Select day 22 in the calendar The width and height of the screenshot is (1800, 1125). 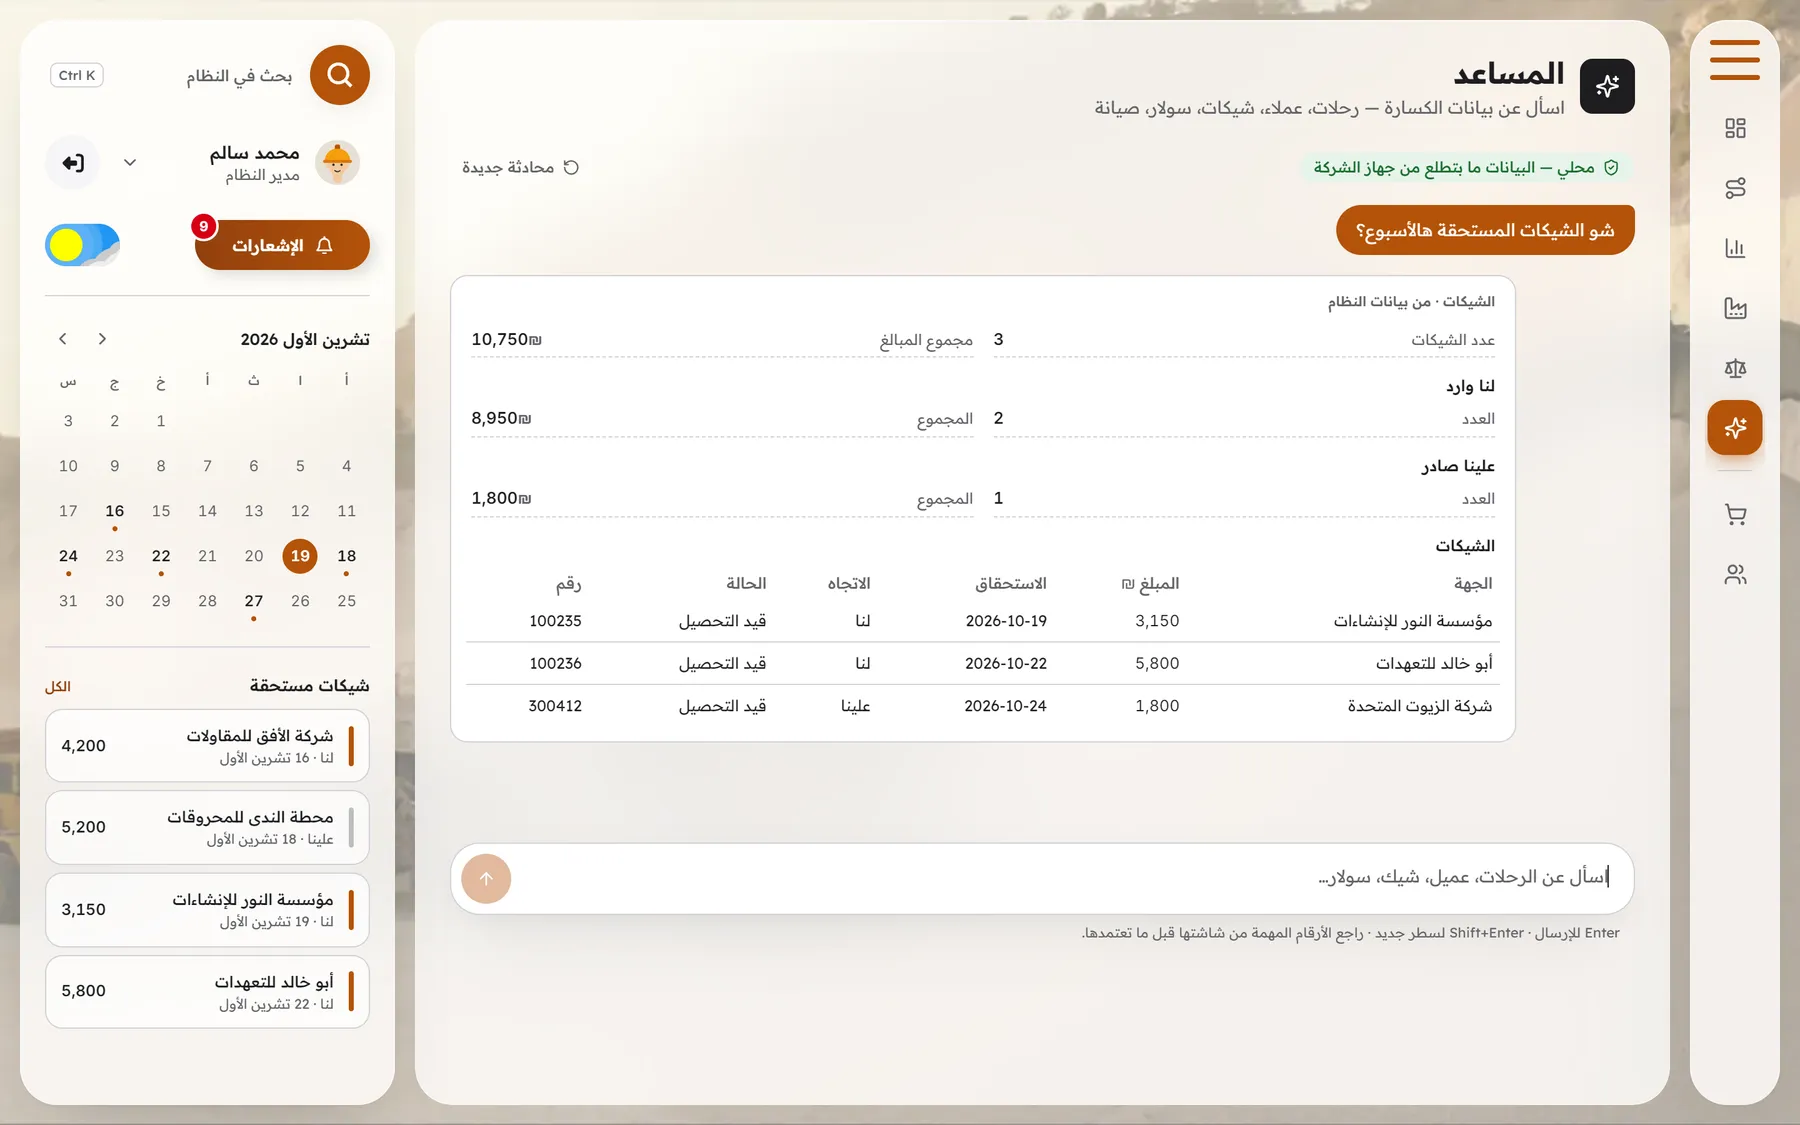tap(161, 556)
